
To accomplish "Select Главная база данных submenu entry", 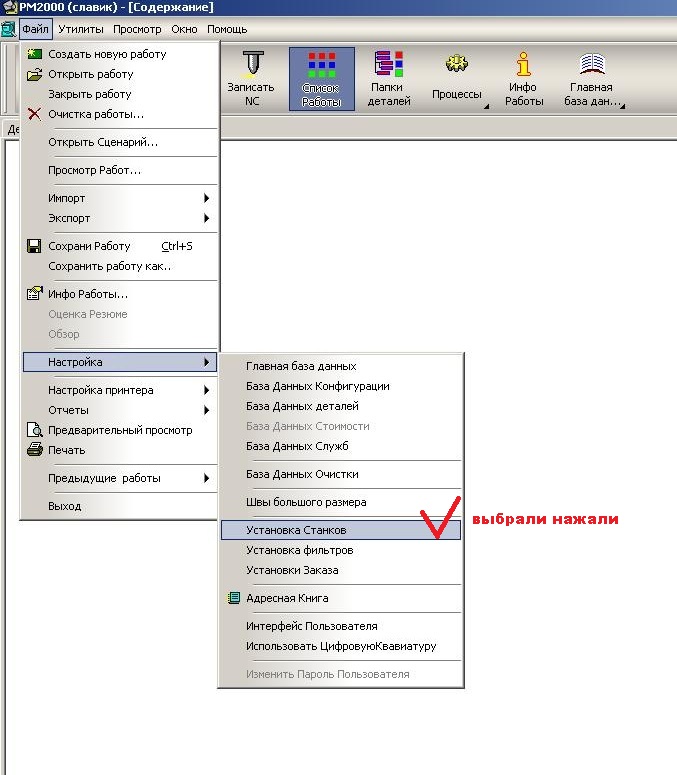I will (x=340, y=366).
